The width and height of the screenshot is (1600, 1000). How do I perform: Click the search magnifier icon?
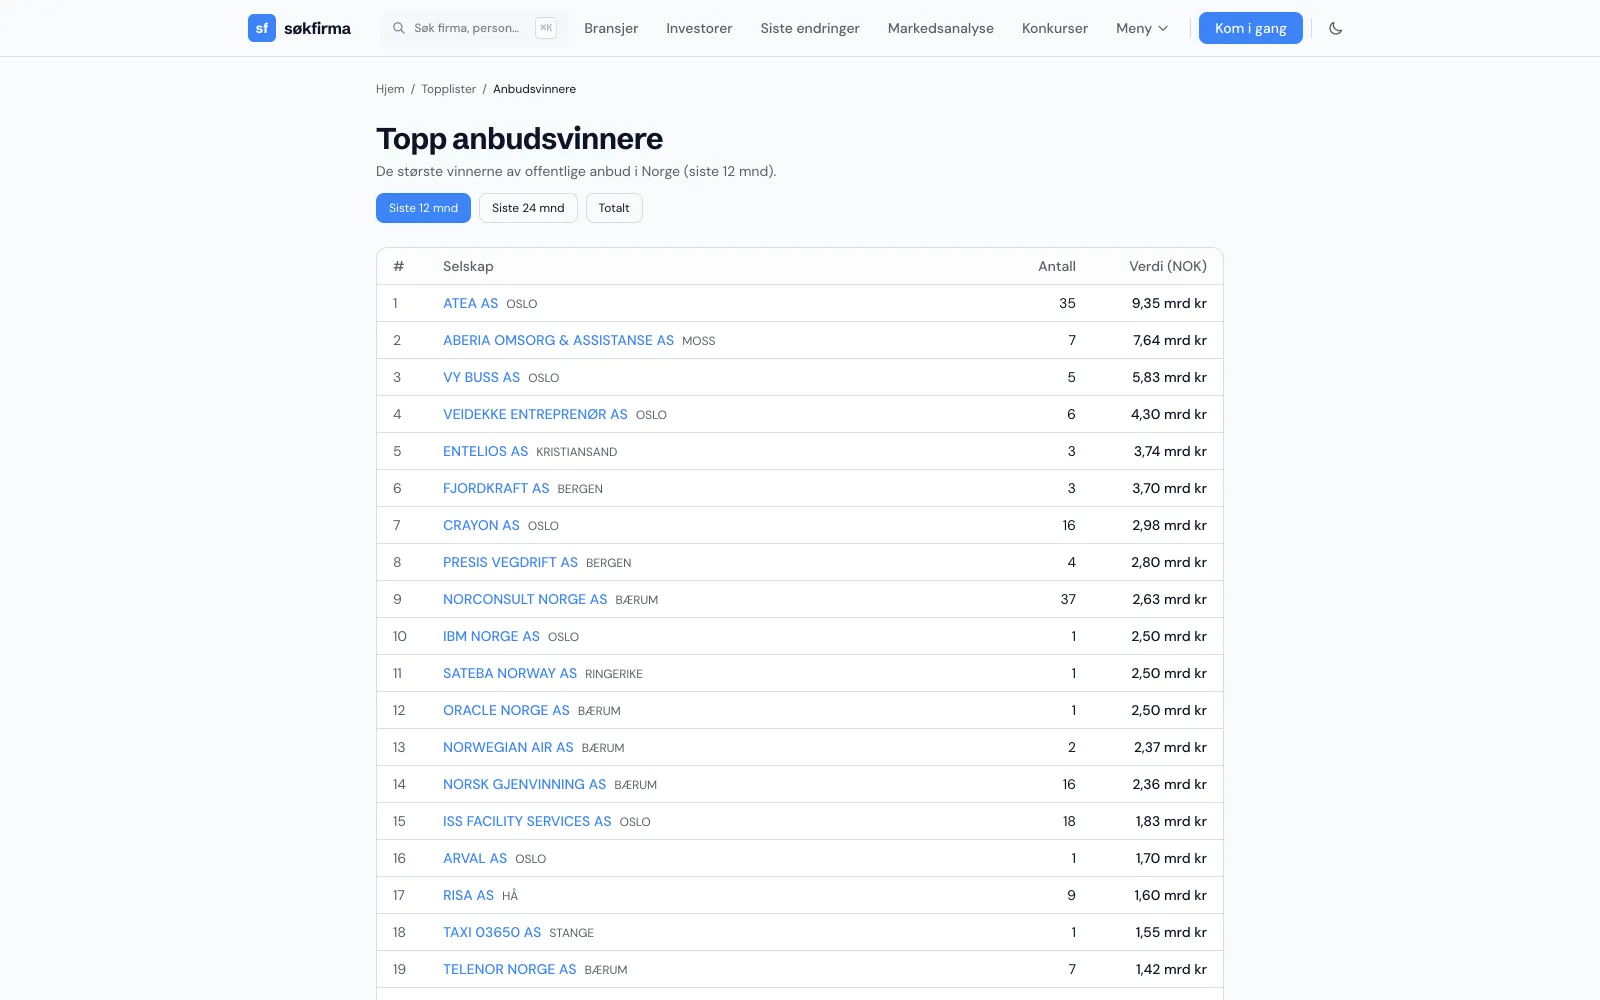[x=399, y=28]
